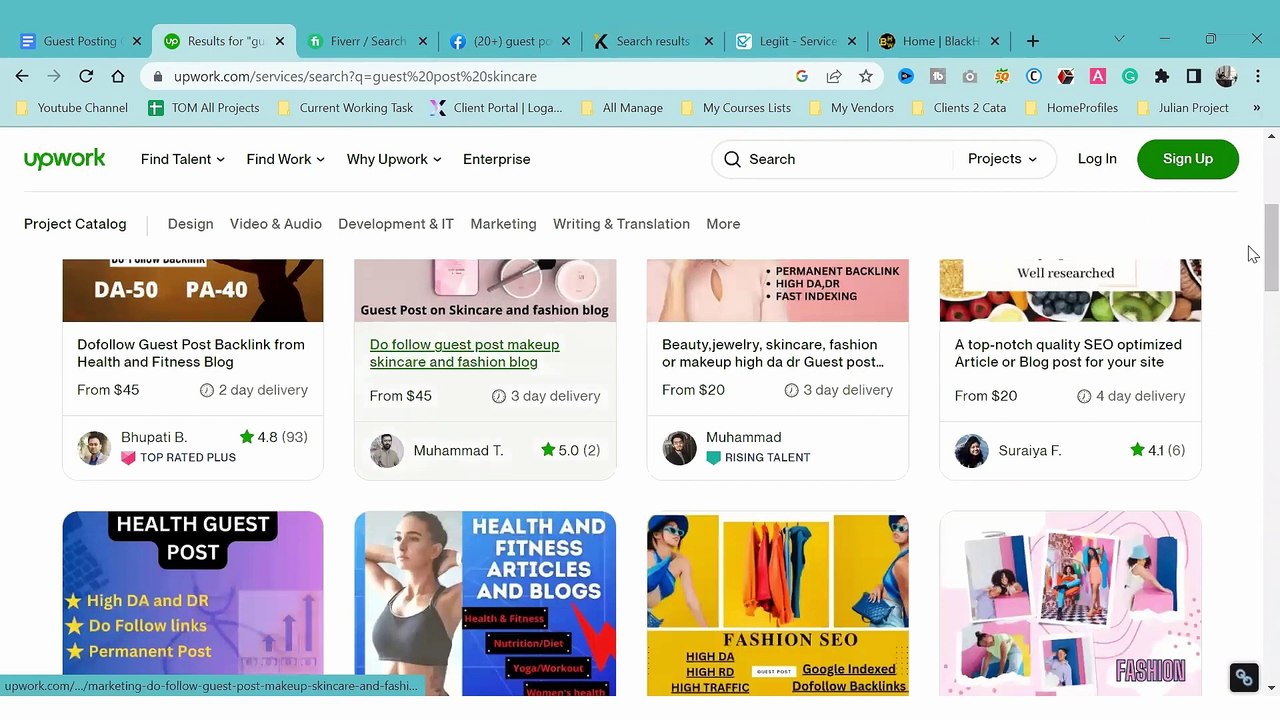Select the Marketing category
The height and width of the screenshot is (720, 1280).
tap(503, 224)
